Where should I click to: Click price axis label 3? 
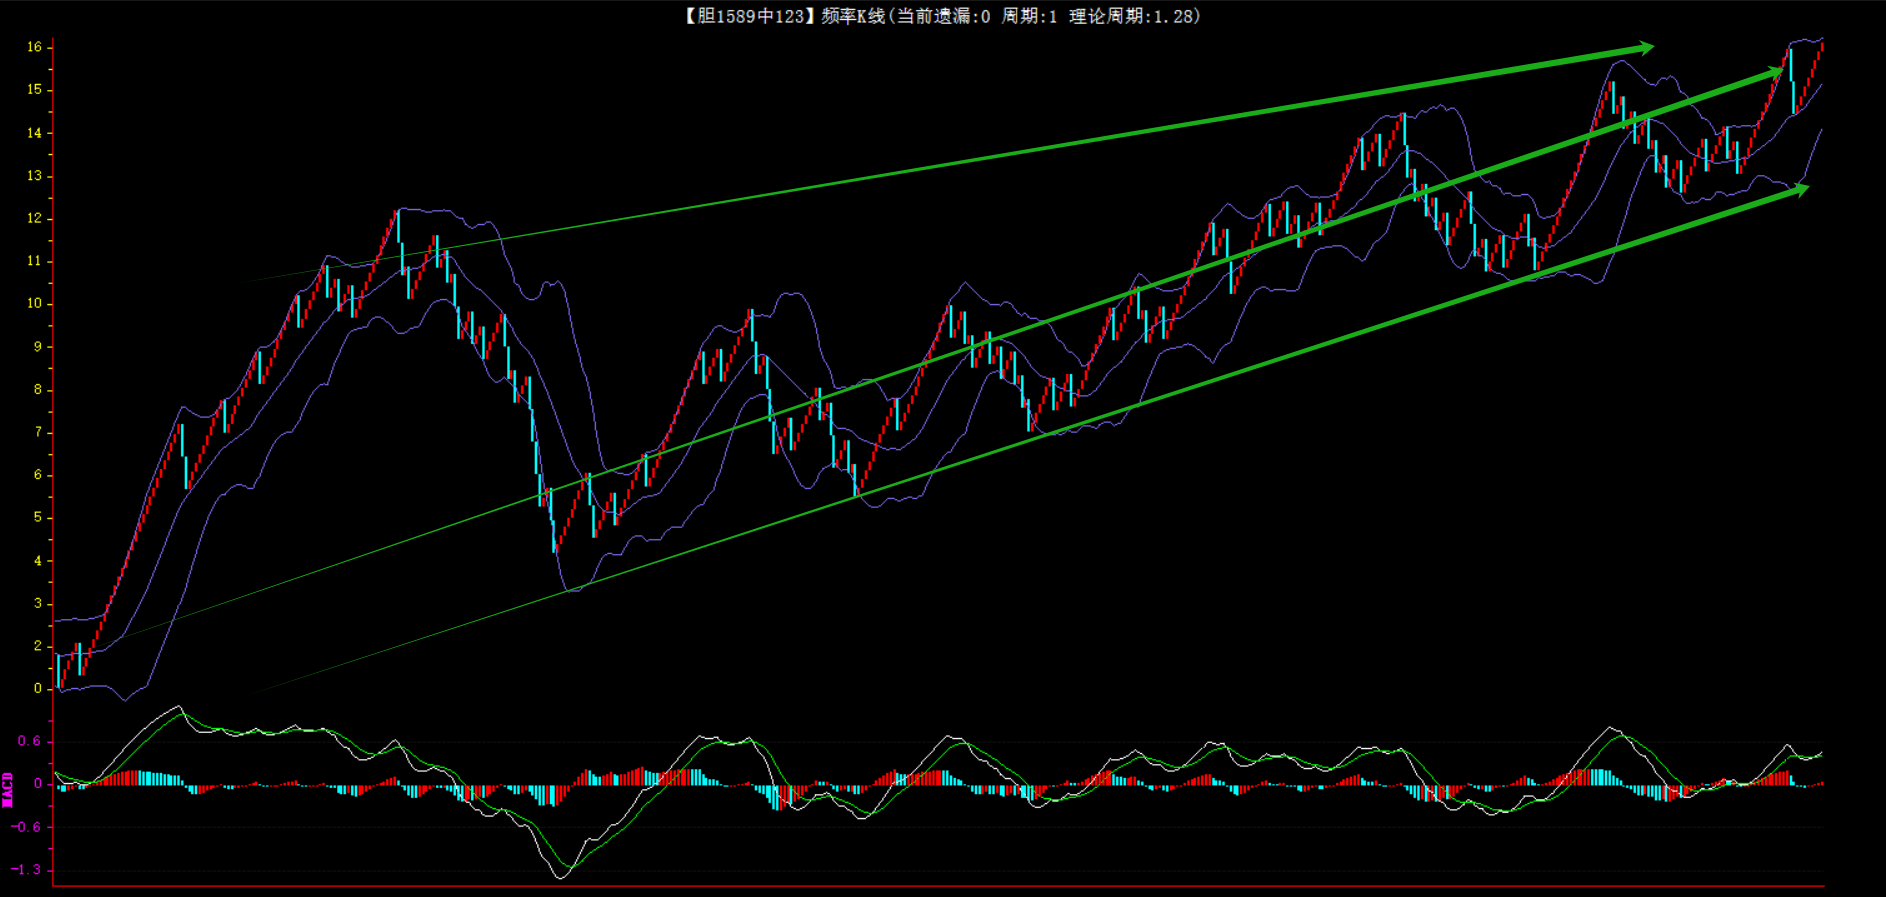38,603
